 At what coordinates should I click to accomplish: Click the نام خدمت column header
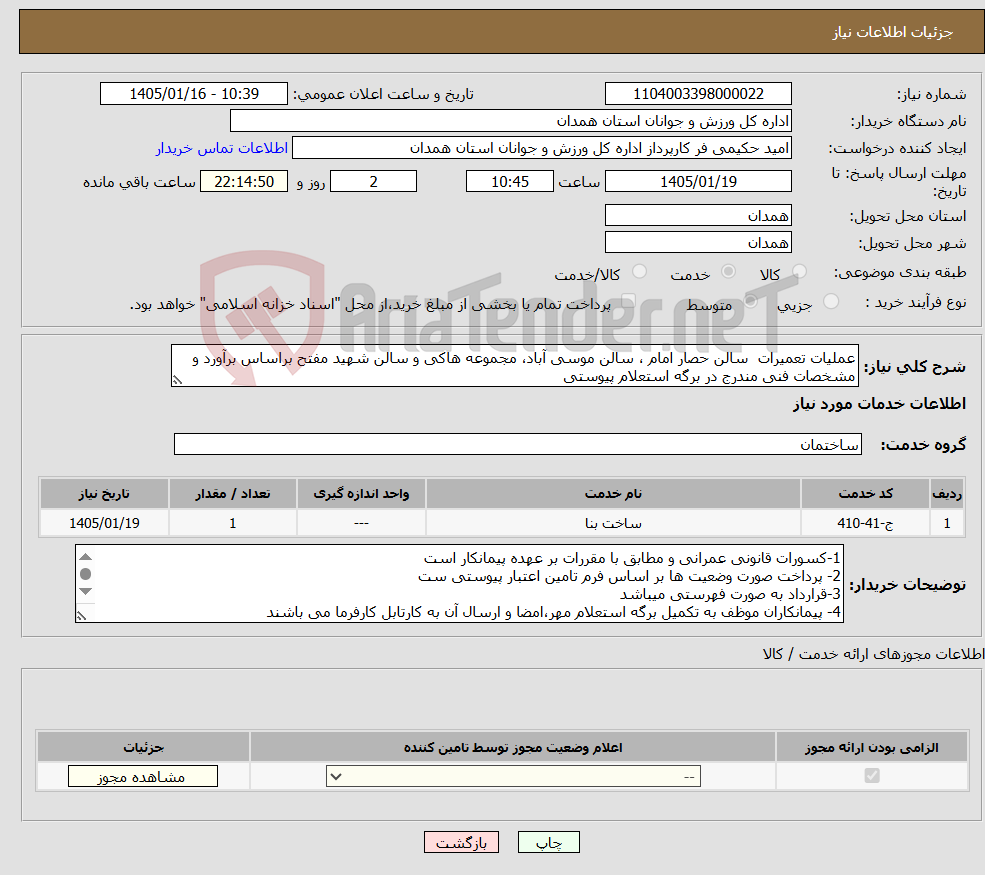coord(613,494)
